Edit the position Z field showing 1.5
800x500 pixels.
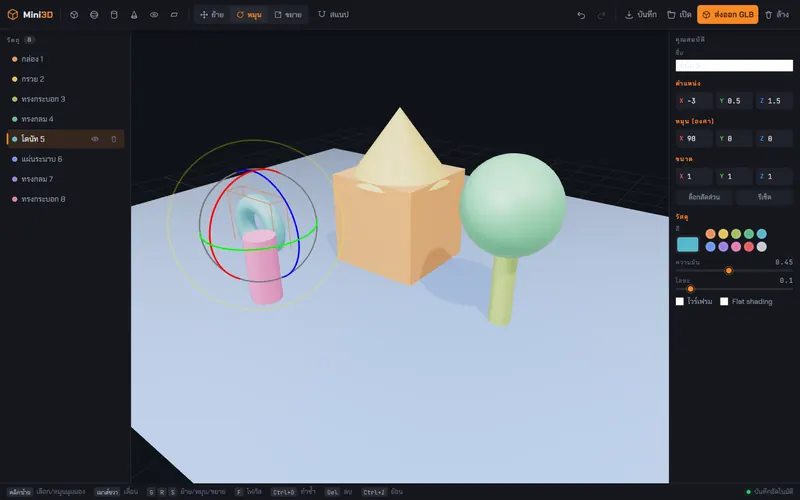(774, 101)
